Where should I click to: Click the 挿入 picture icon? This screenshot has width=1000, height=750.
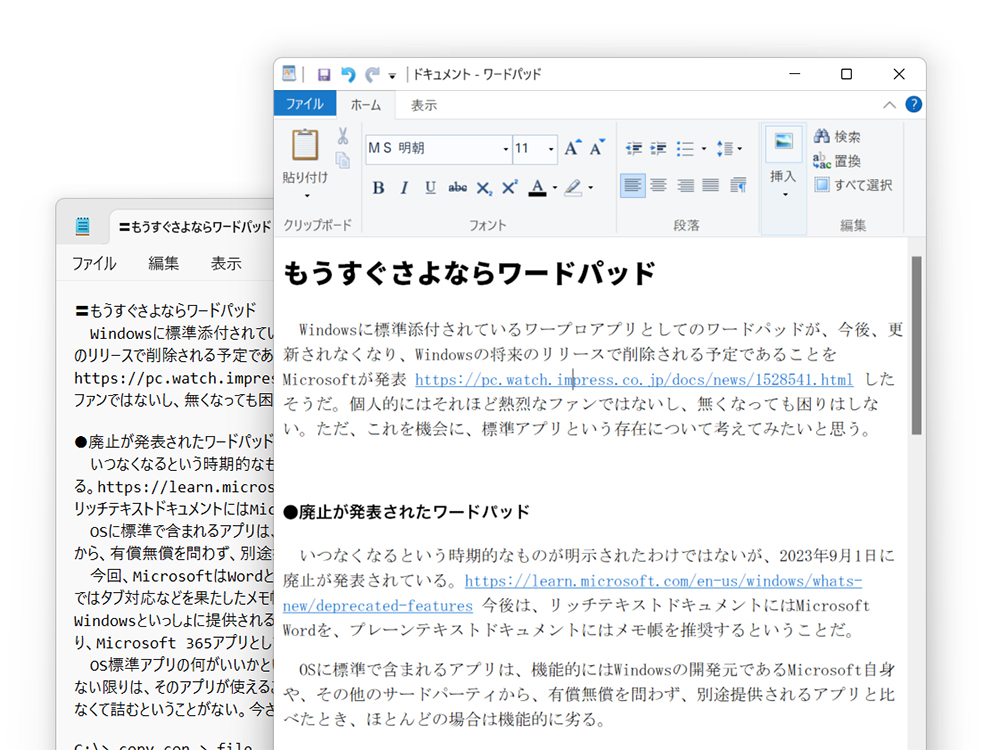[783, 142]
